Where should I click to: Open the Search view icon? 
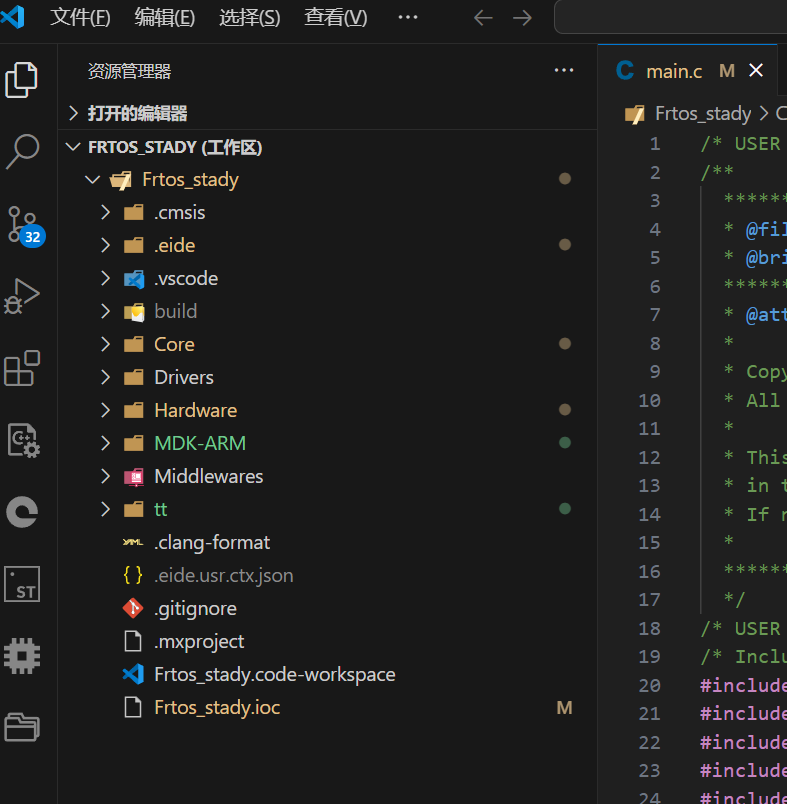click(x=22, y=152)
